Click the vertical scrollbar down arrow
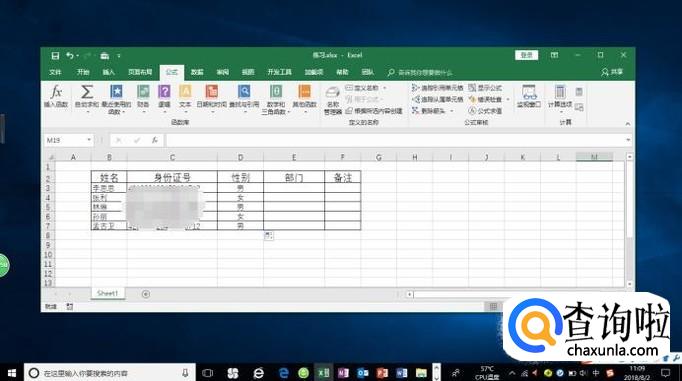 pyautogui.click(x=630, y=284)
